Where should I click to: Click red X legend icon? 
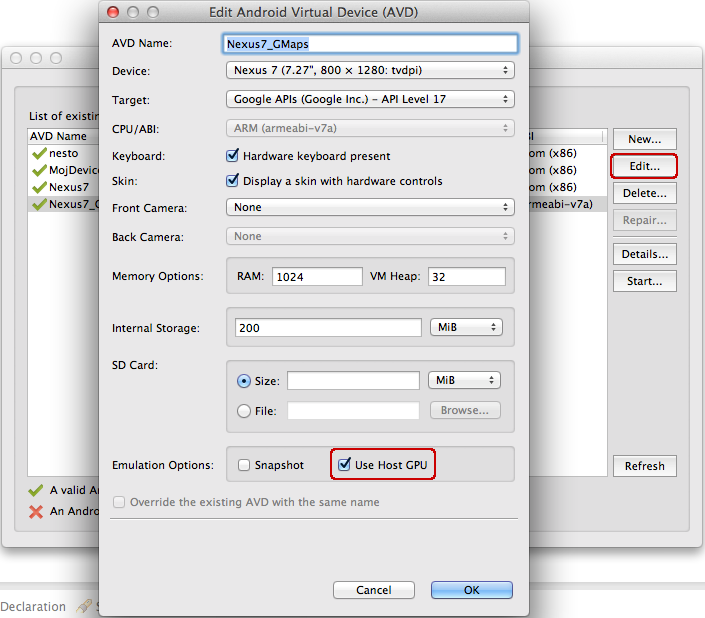click(x=36, y=511)
